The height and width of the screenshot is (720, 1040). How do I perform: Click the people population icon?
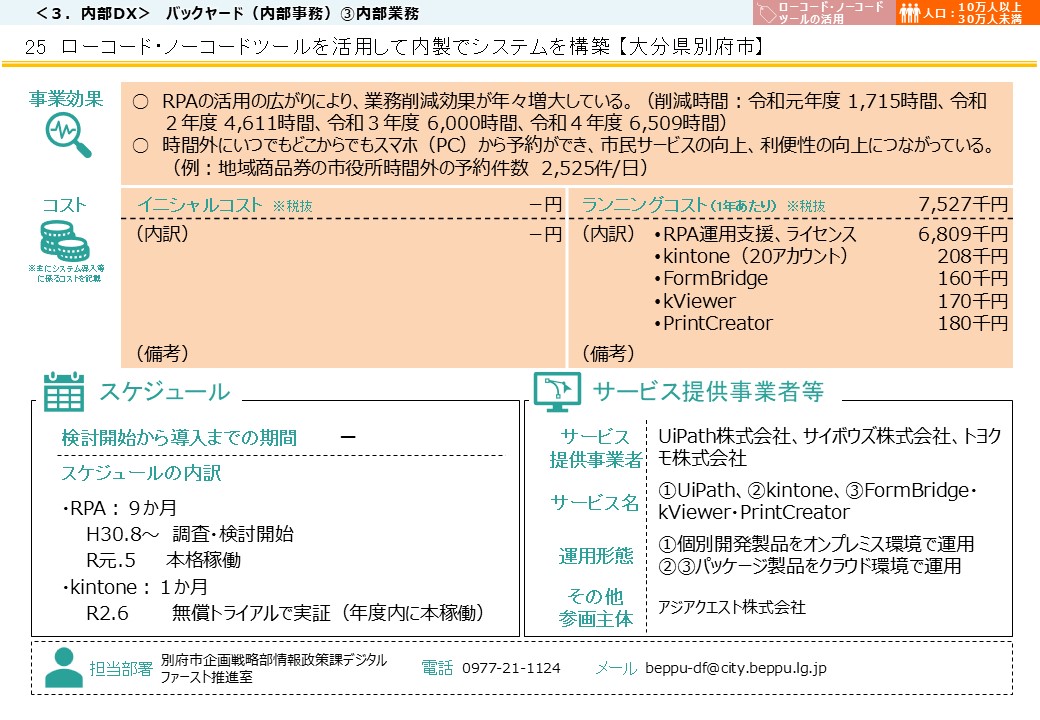point(909,13)
